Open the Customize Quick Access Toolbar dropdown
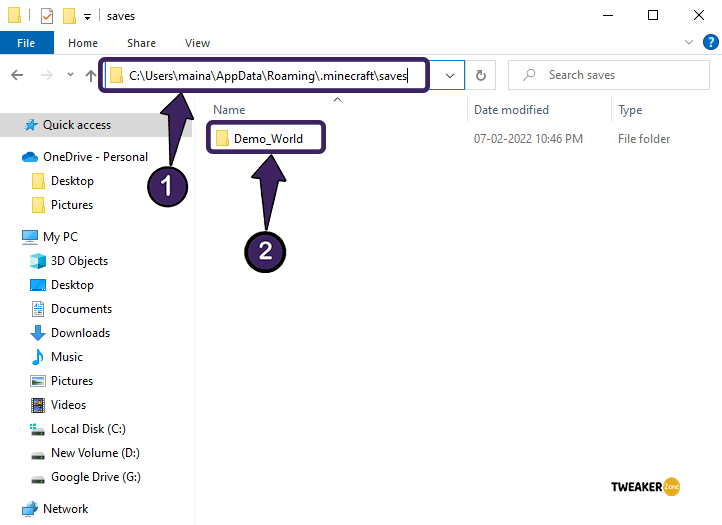 click(87, 18)
